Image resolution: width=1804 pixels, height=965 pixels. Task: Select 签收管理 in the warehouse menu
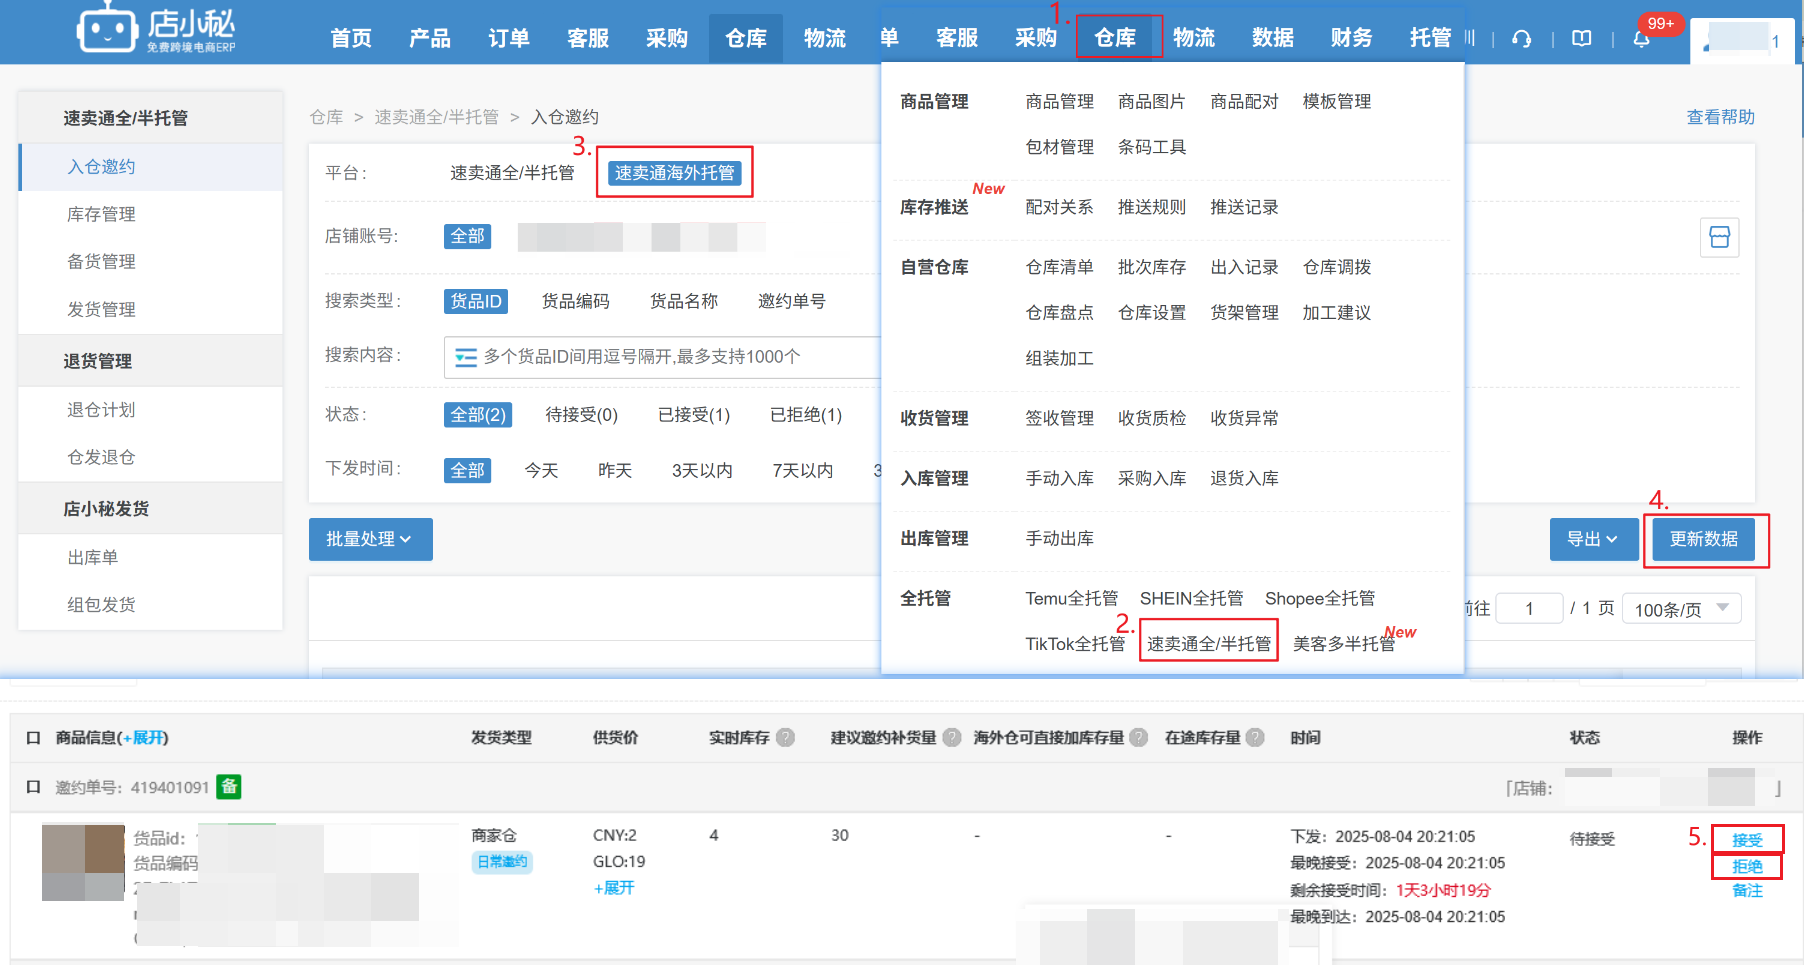1060,418
